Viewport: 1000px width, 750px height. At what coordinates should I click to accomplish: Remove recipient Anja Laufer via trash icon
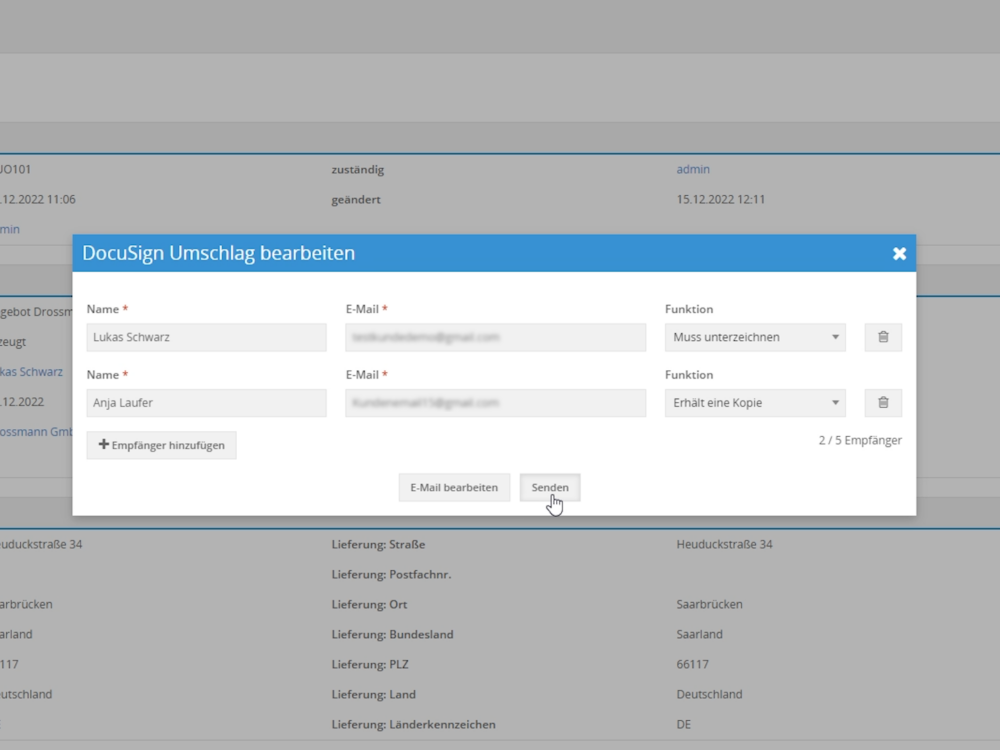(883, 403)
